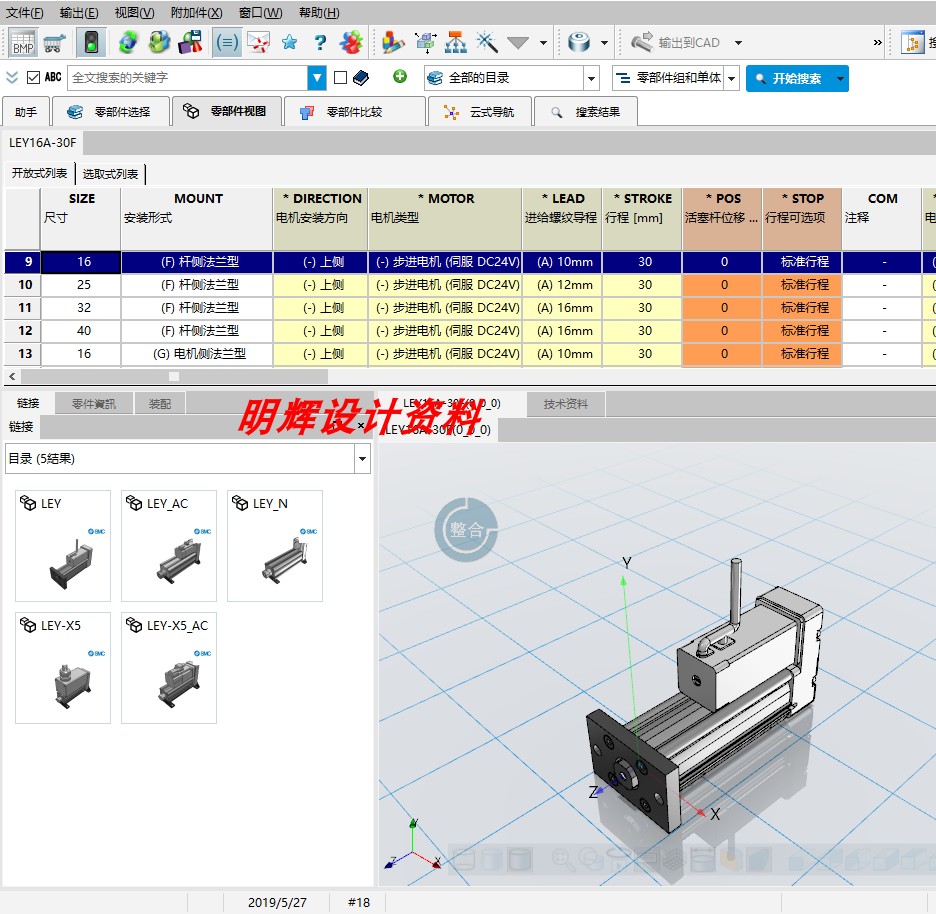Switch to the 云式导航 tab
936x914 pixels.
tap(479, 112)
